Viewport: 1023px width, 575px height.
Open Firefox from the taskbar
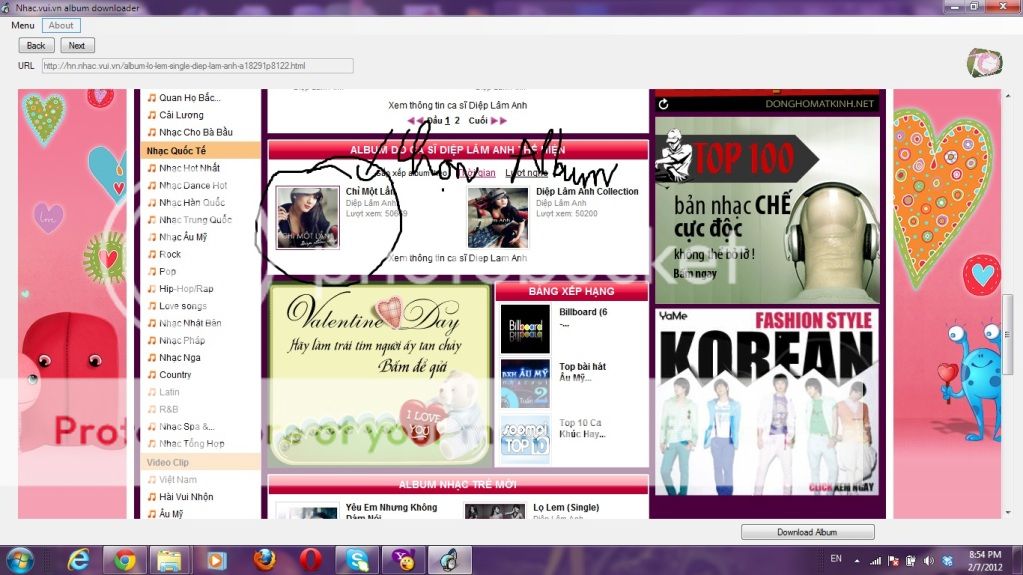(264, 561)
